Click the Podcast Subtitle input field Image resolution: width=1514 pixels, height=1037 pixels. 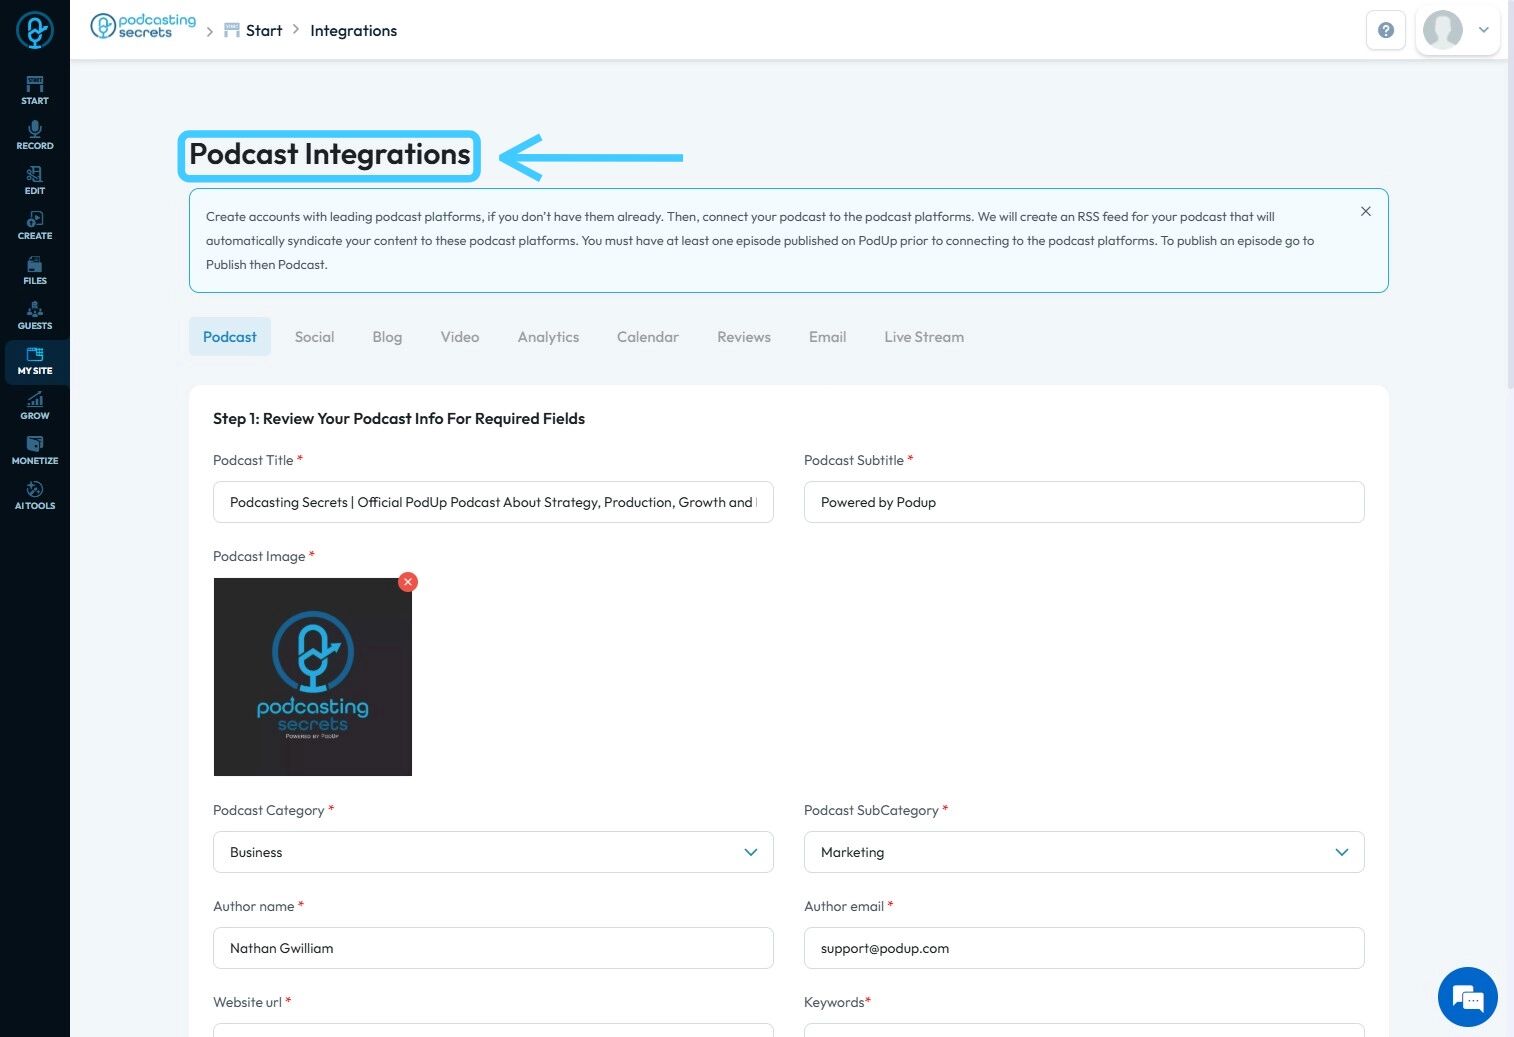[1084, 502]
